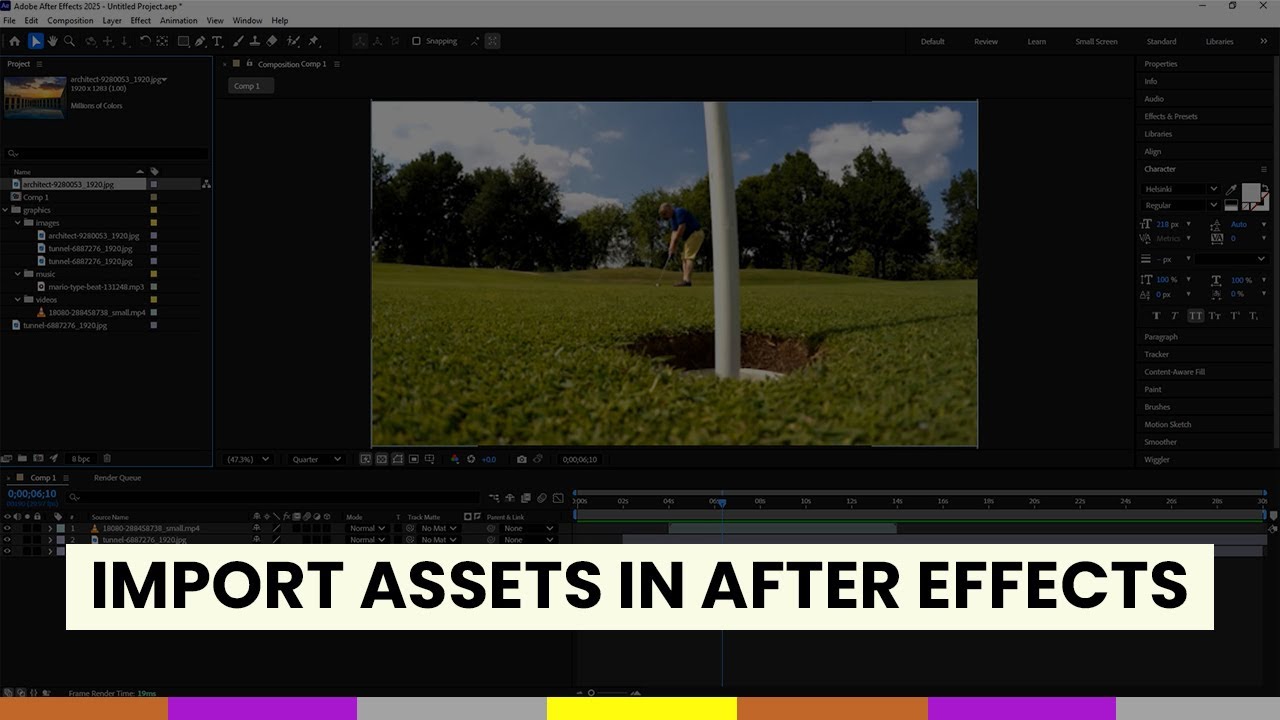Screen dimensions: 1280x720
Task: Toggle visibility eye of layer 1 video
Action: pyautogui.click(x=7, y=528)
